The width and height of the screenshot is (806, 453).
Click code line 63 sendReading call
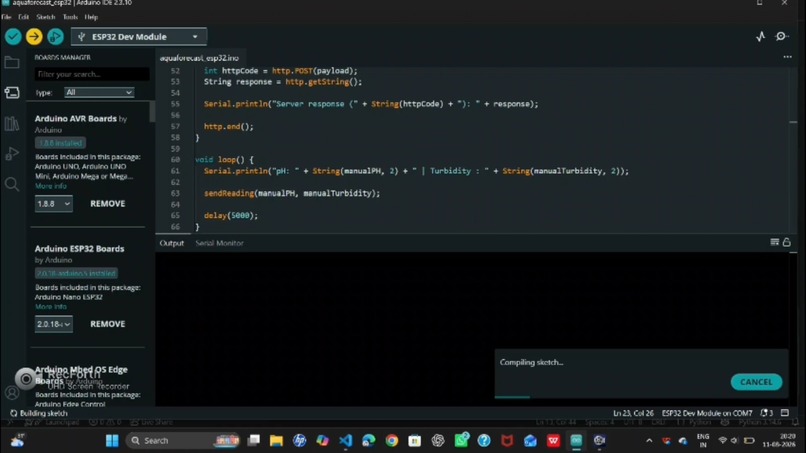(292, 193)
